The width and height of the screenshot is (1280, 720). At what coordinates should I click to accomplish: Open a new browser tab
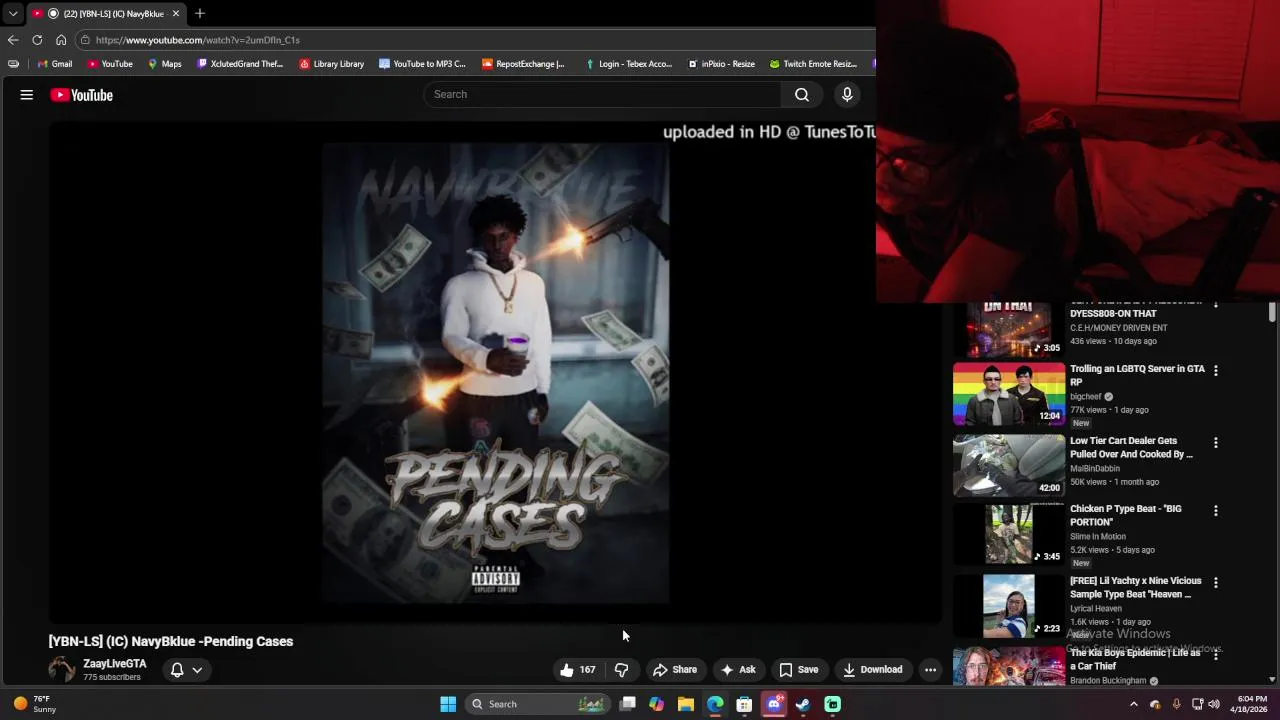200,13
